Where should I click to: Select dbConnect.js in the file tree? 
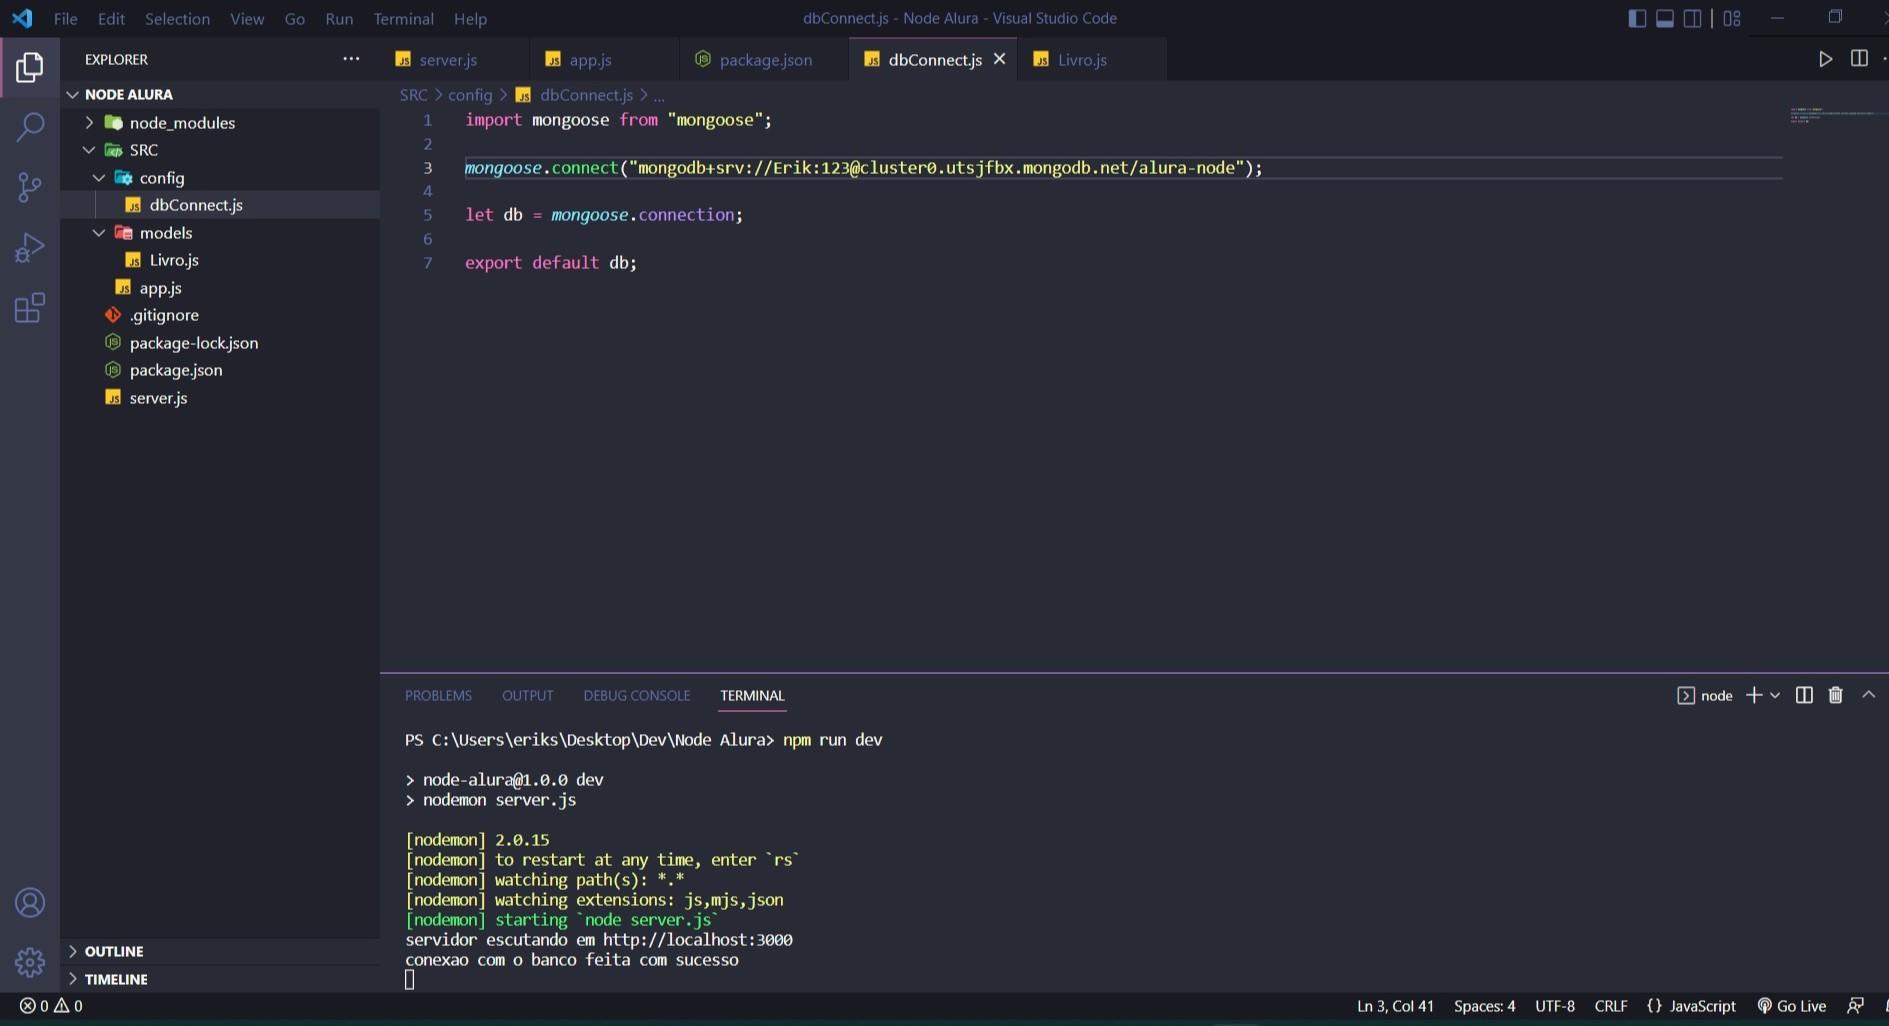(x=220, y=205)
